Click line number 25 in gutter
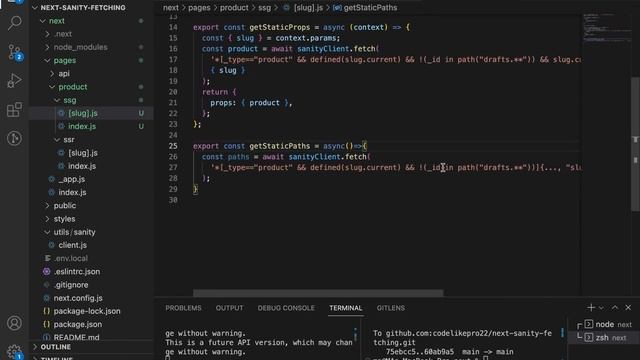This screenshot has width=640, height=360. 173,146
